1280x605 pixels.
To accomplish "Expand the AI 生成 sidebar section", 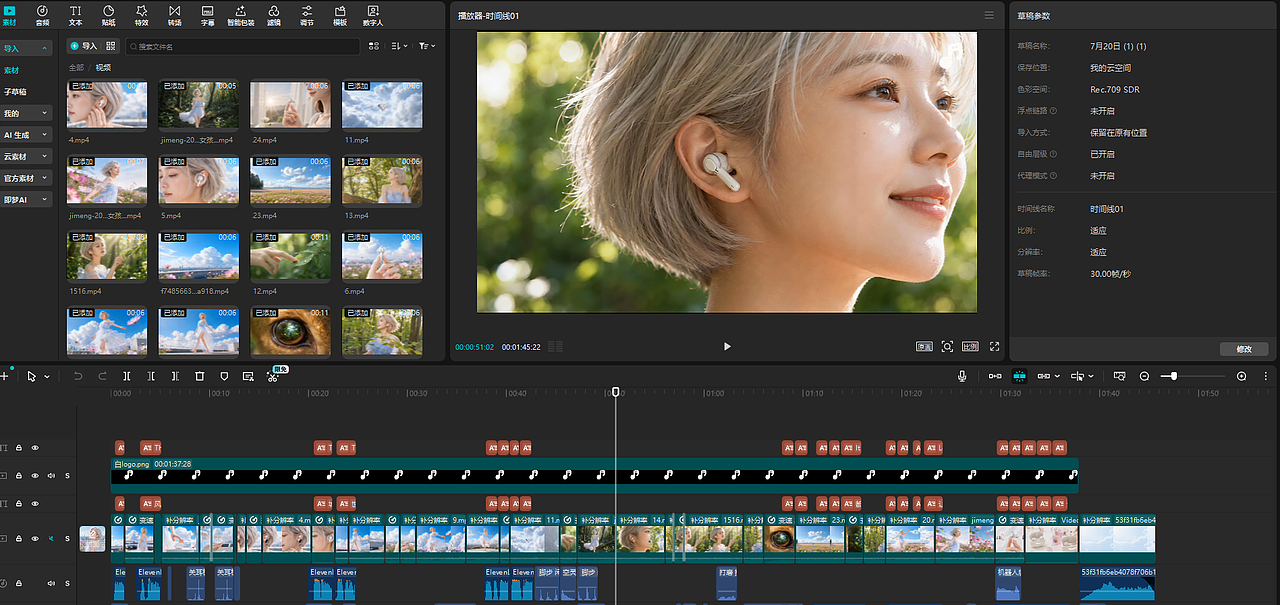I will tap(27, 135).
